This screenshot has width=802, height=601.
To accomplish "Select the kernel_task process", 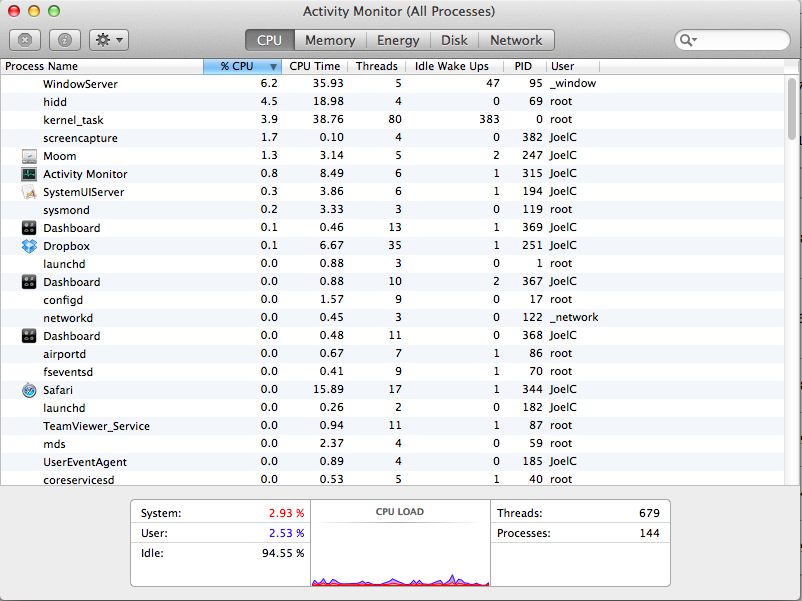I will pyautogui.click(x=73, y=120).
